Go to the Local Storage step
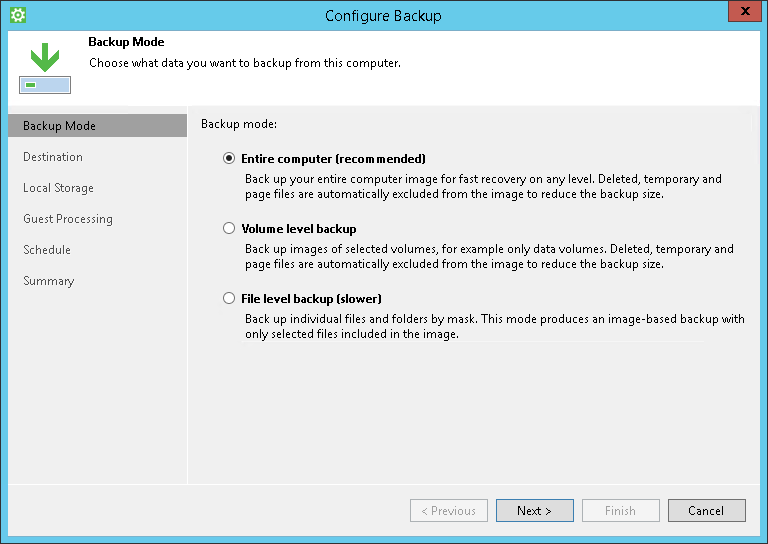 pos(58,188)
